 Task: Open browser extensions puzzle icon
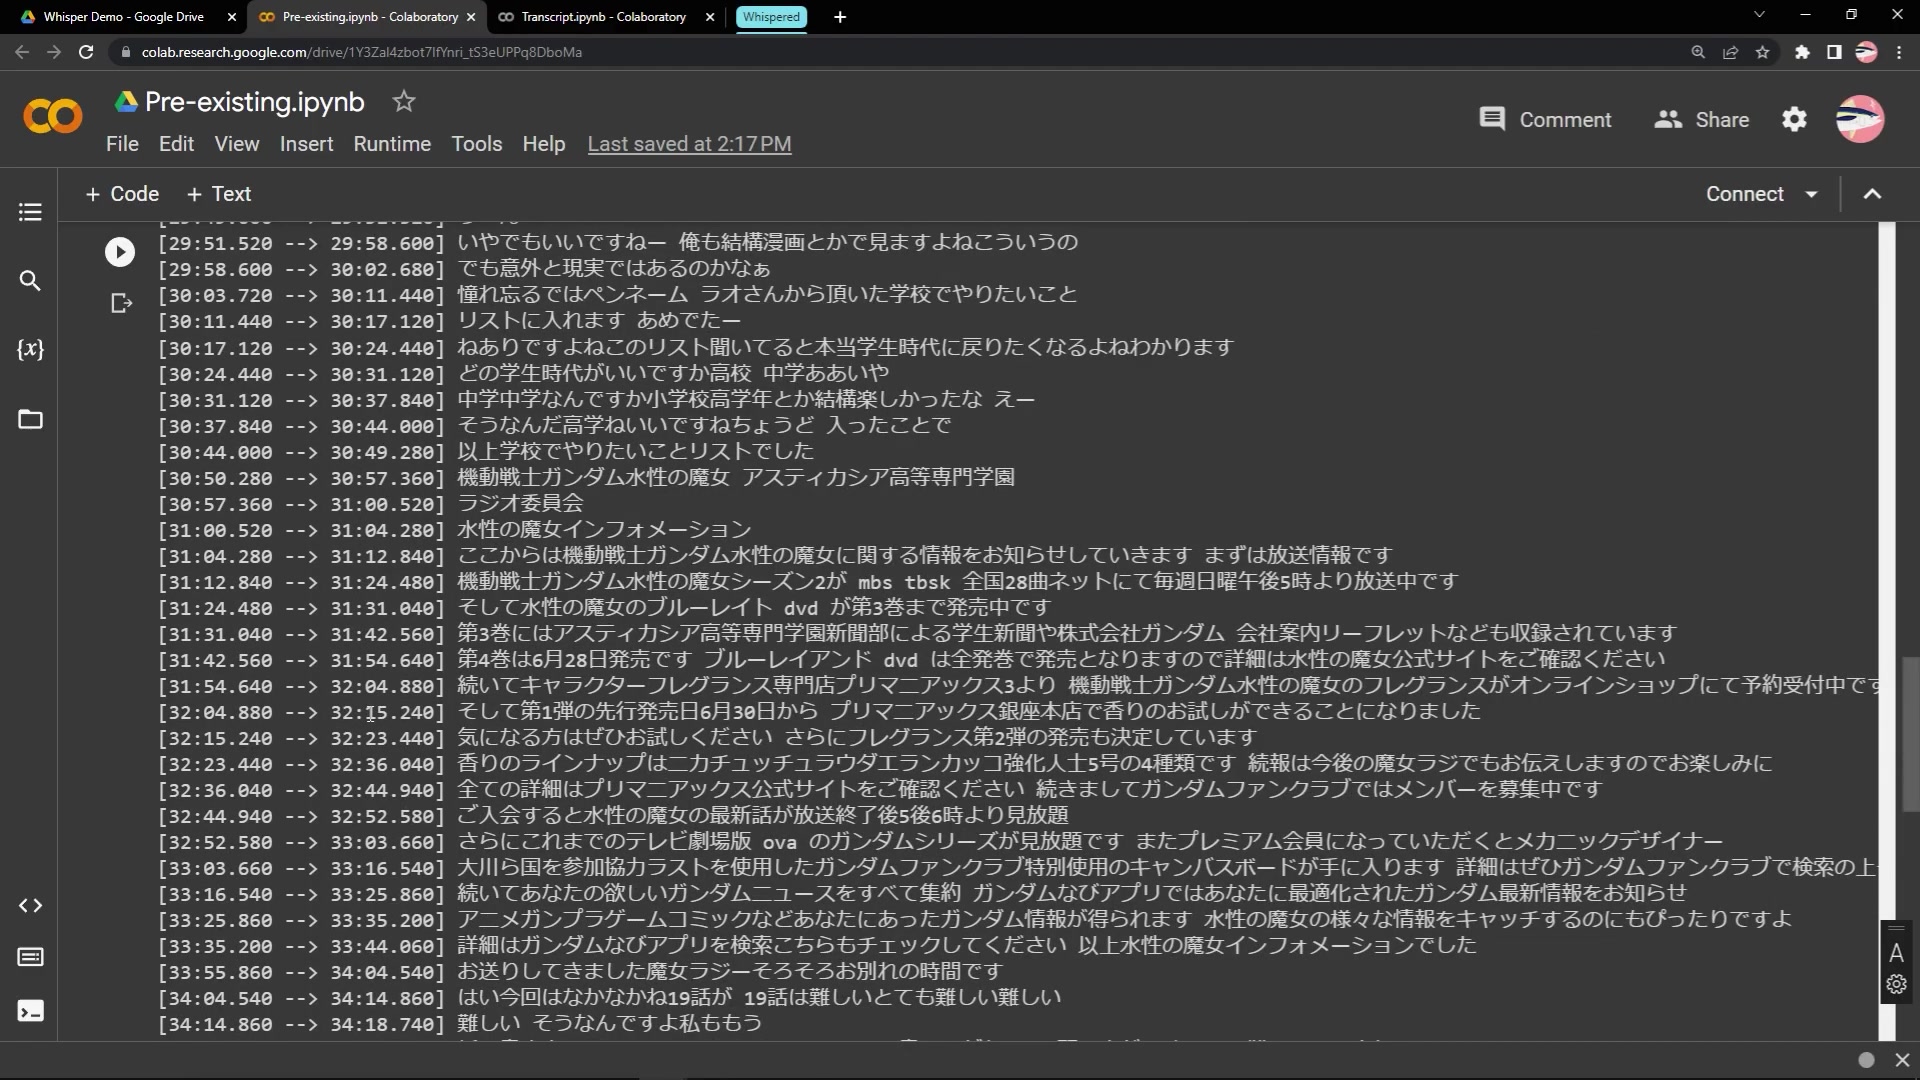[x=1802, y=52]
